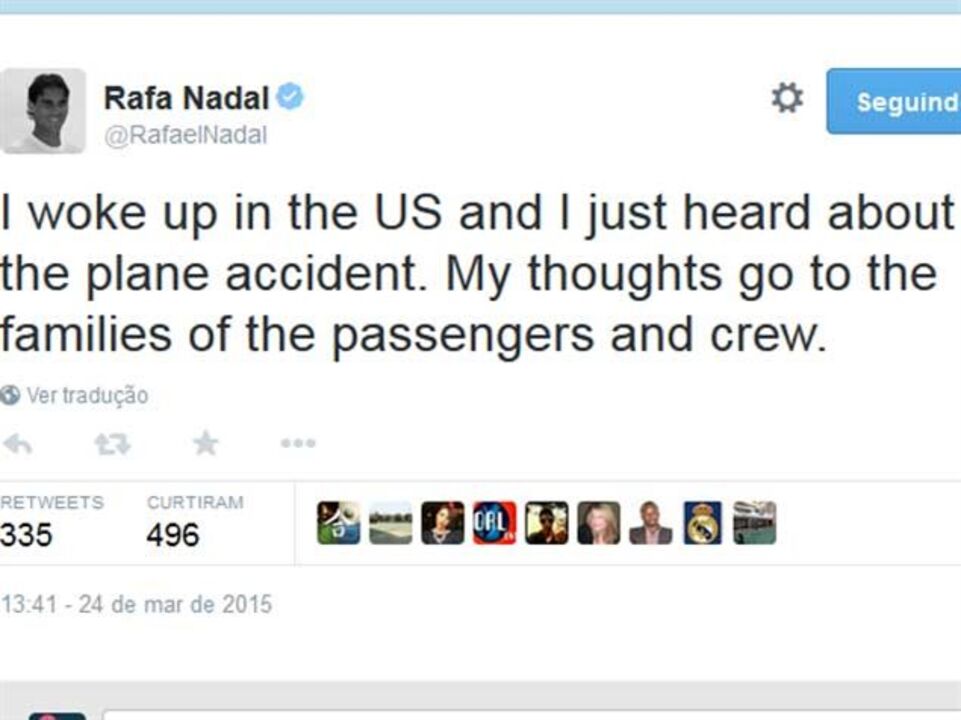Click the Ver tradução translation link
The height and width of the screenshot is (720, 961).
87,395
